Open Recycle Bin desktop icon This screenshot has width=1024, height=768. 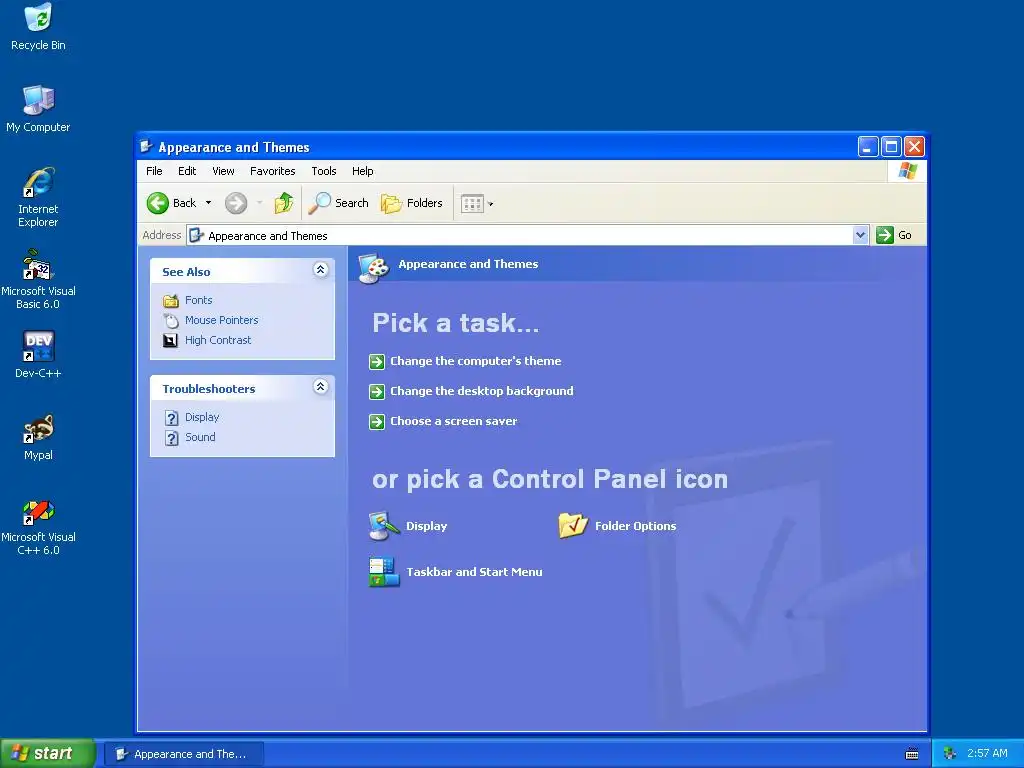coord(38,27)
